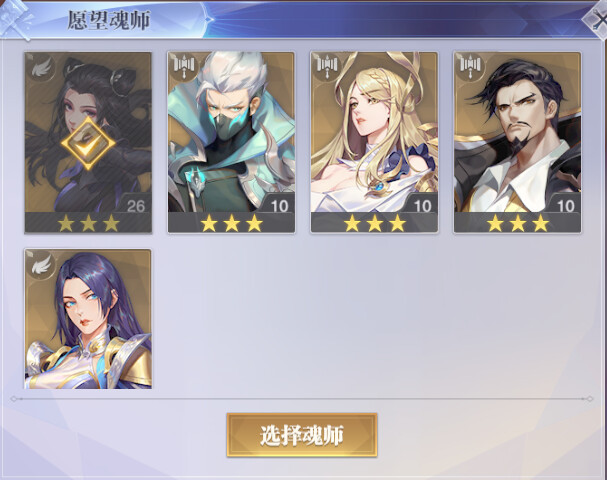The height and width of the screenshot is (480, 607).
Task: Click the level 10 badge on goatee man card
Action: (565, 204)
